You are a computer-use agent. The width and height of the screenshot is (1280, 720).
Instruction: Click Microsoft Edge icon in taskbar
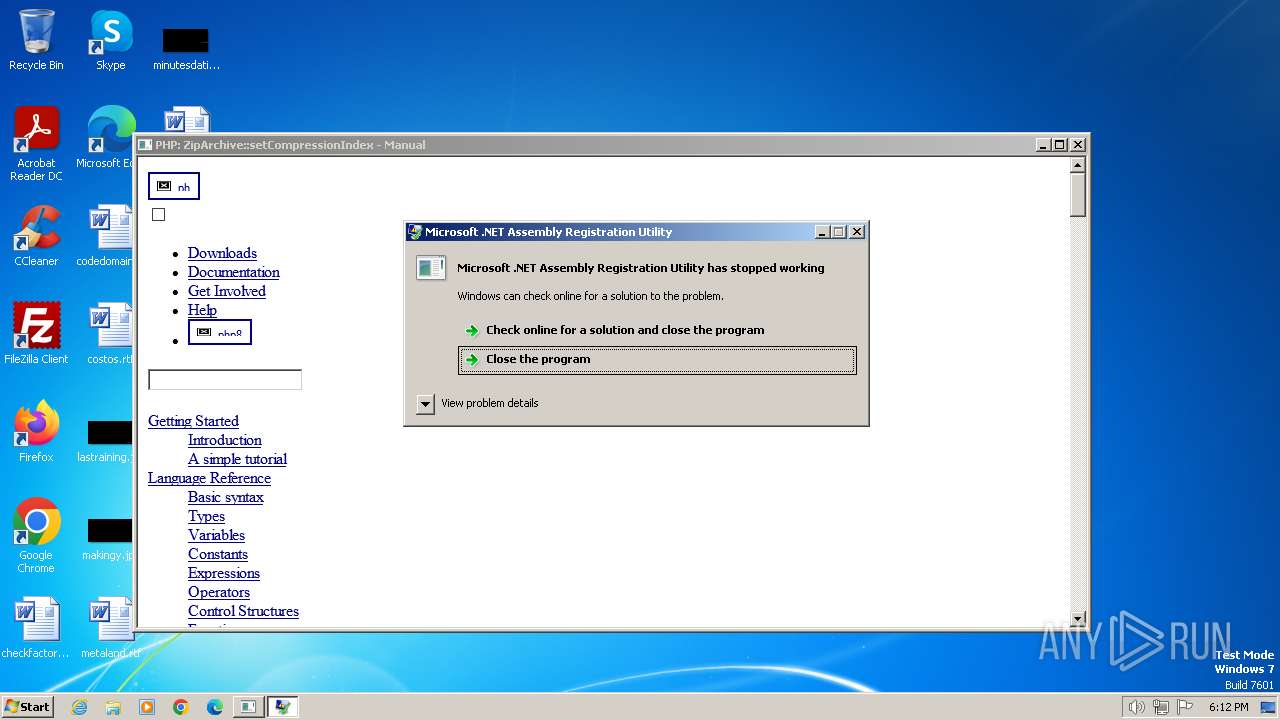pyautogui.click(x=215, y=707)
